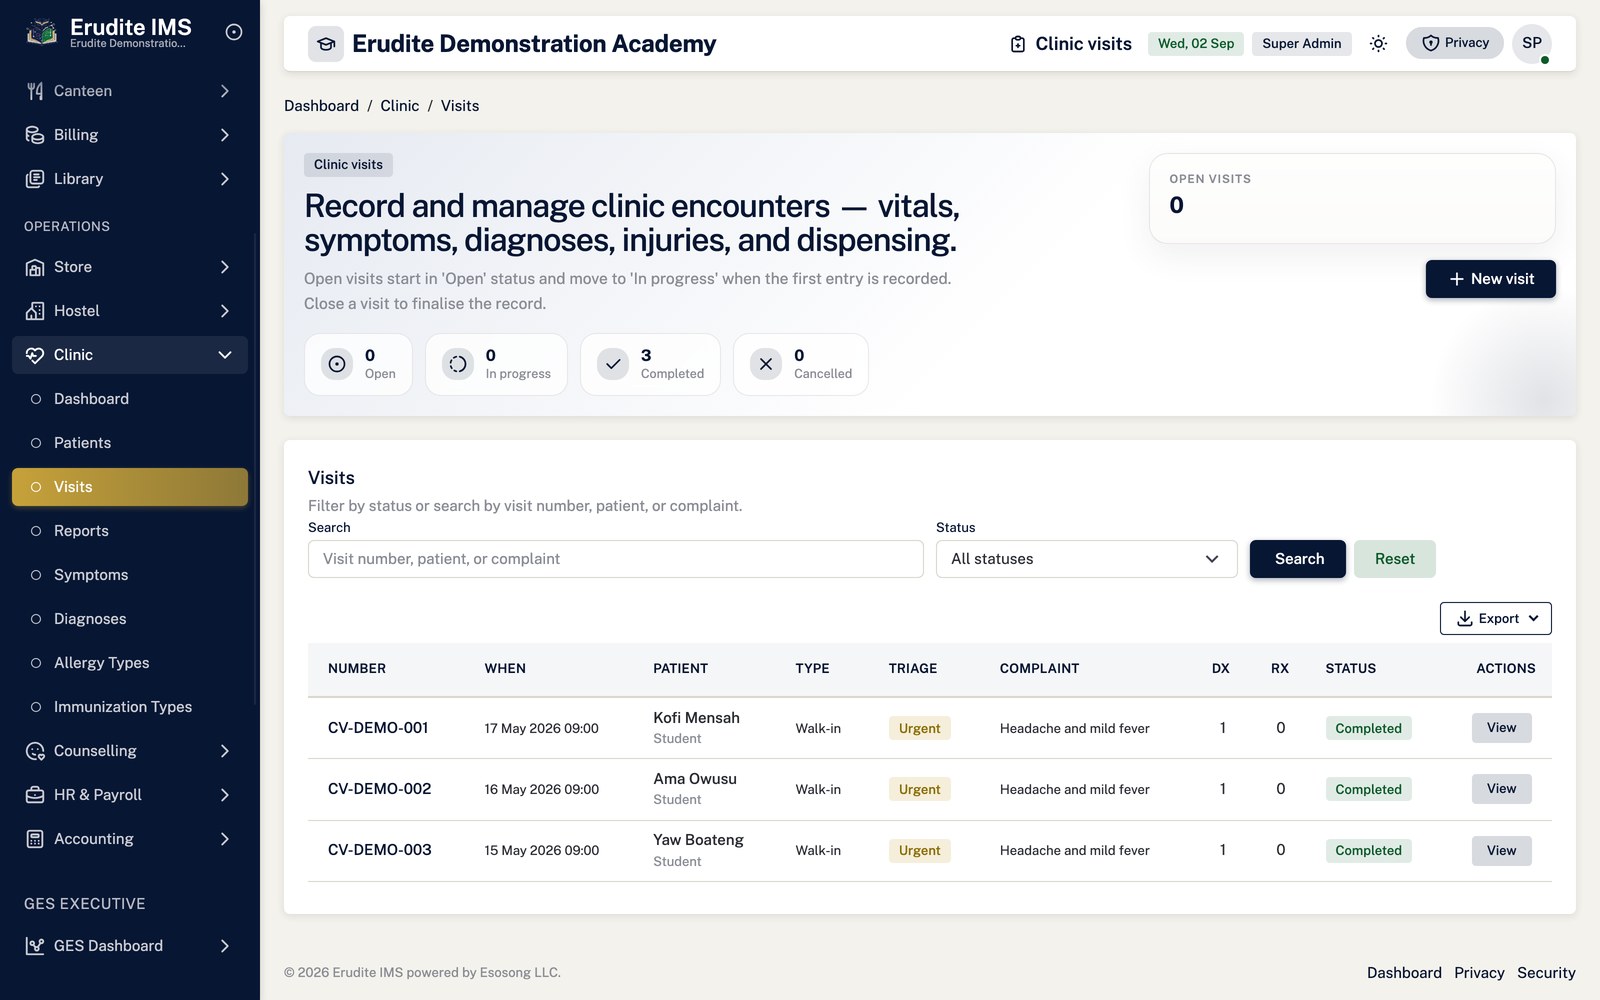Click the In progress stat card
1600x1000 pixels.
496,364
